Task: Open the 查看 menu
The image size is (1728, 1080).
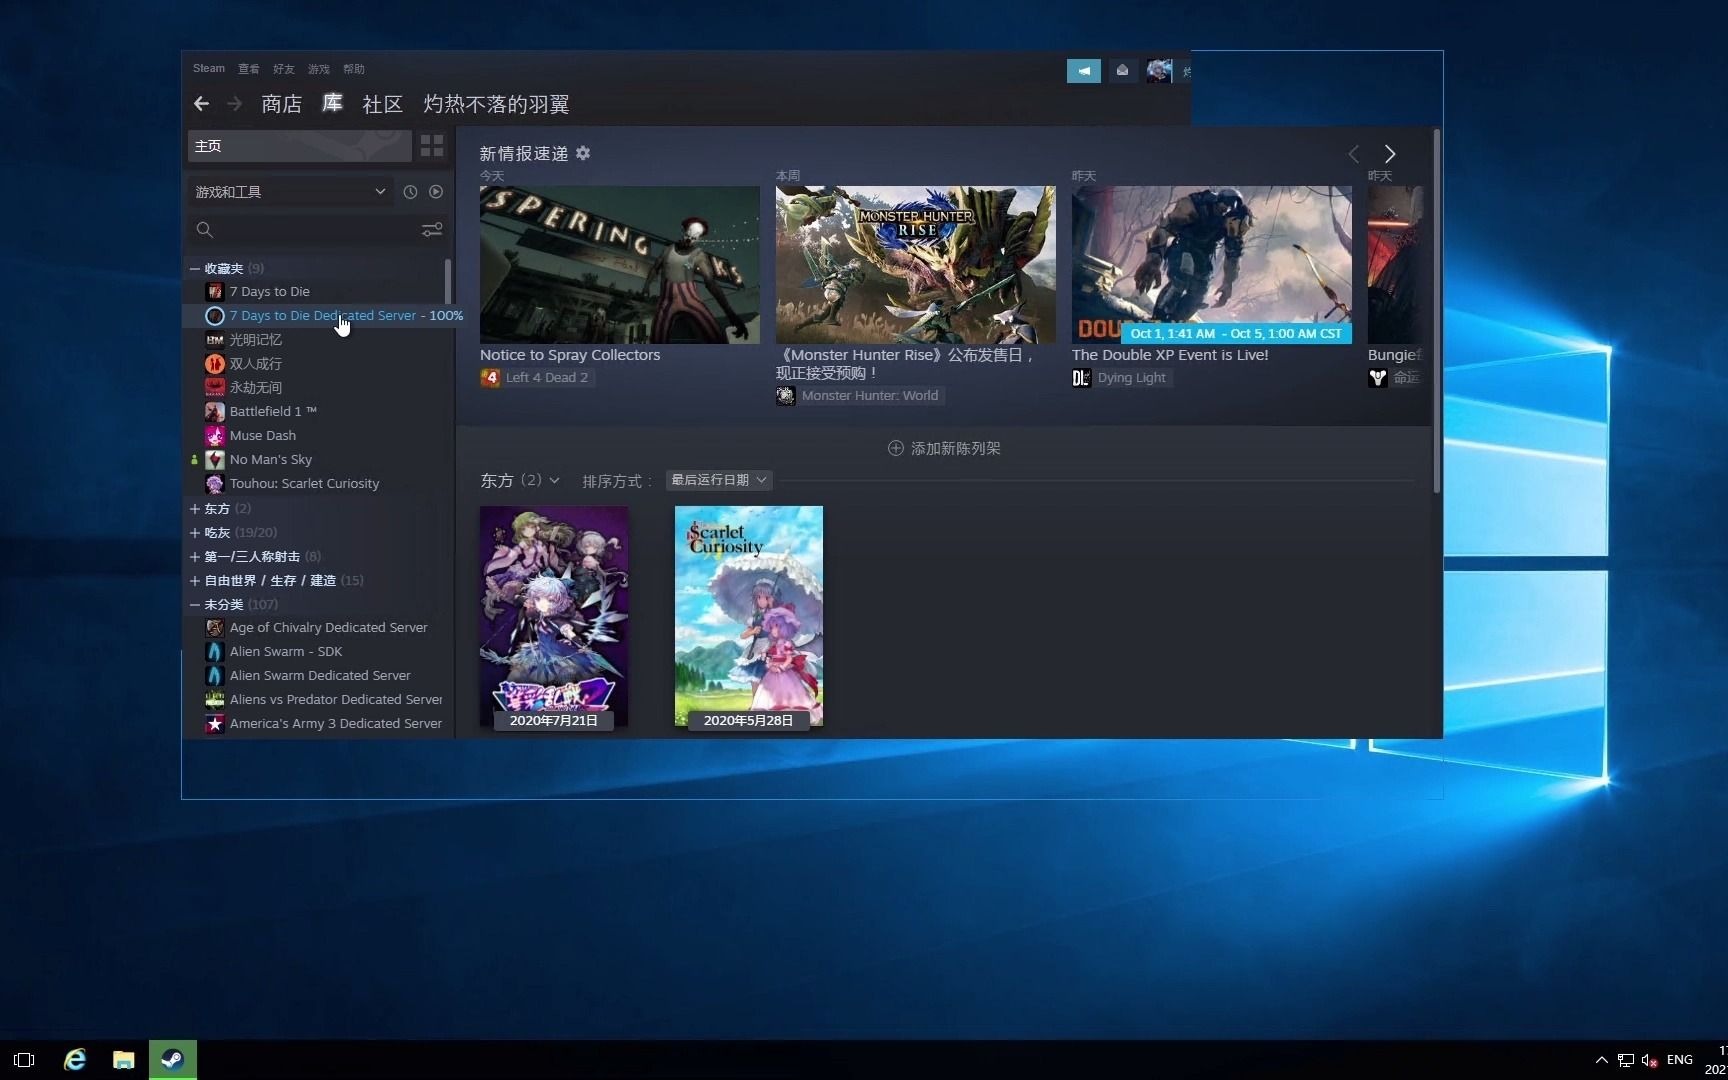Action: [x=249, y=69]
